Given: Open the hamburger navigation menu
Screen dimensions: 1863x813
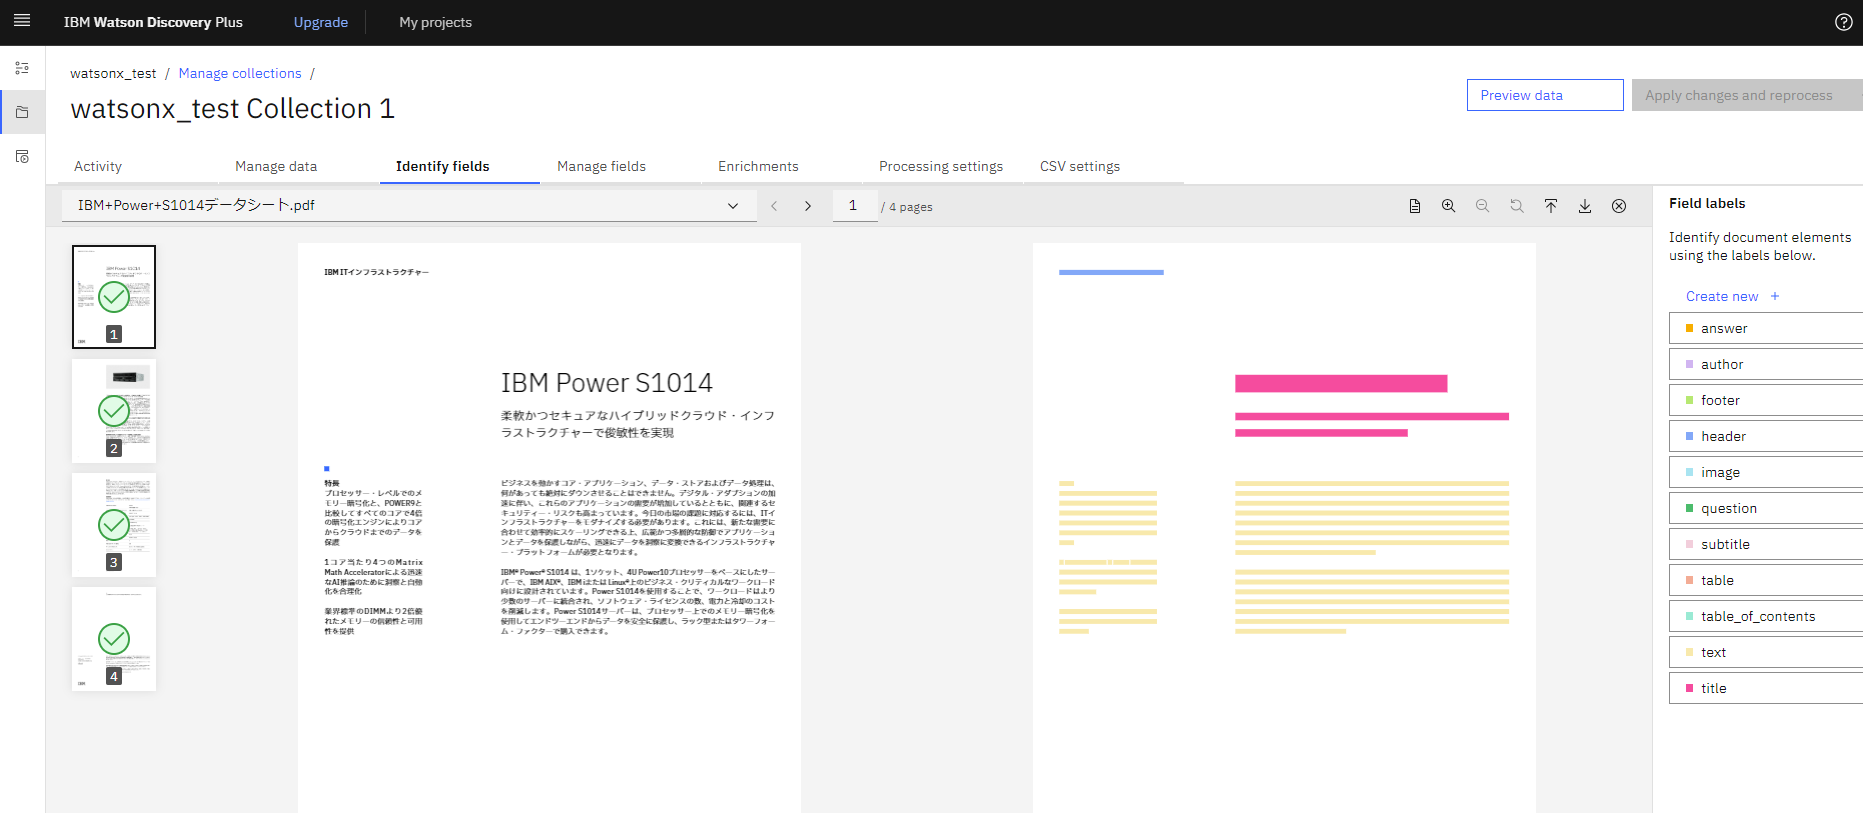Looking at the screenshot, I should pyautogui.click(x=22, y=21).
